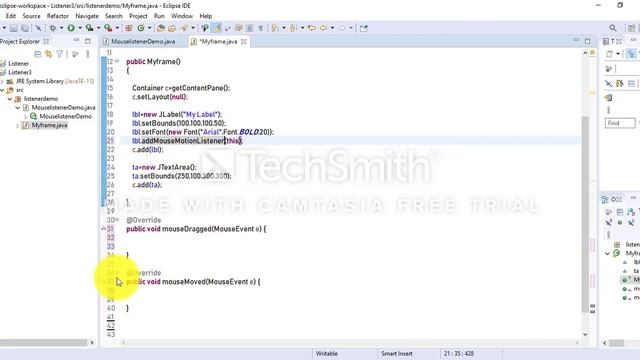640x360 pixels.
Task: Select the MouselistenerDemo class node
Action: (65, 116)
